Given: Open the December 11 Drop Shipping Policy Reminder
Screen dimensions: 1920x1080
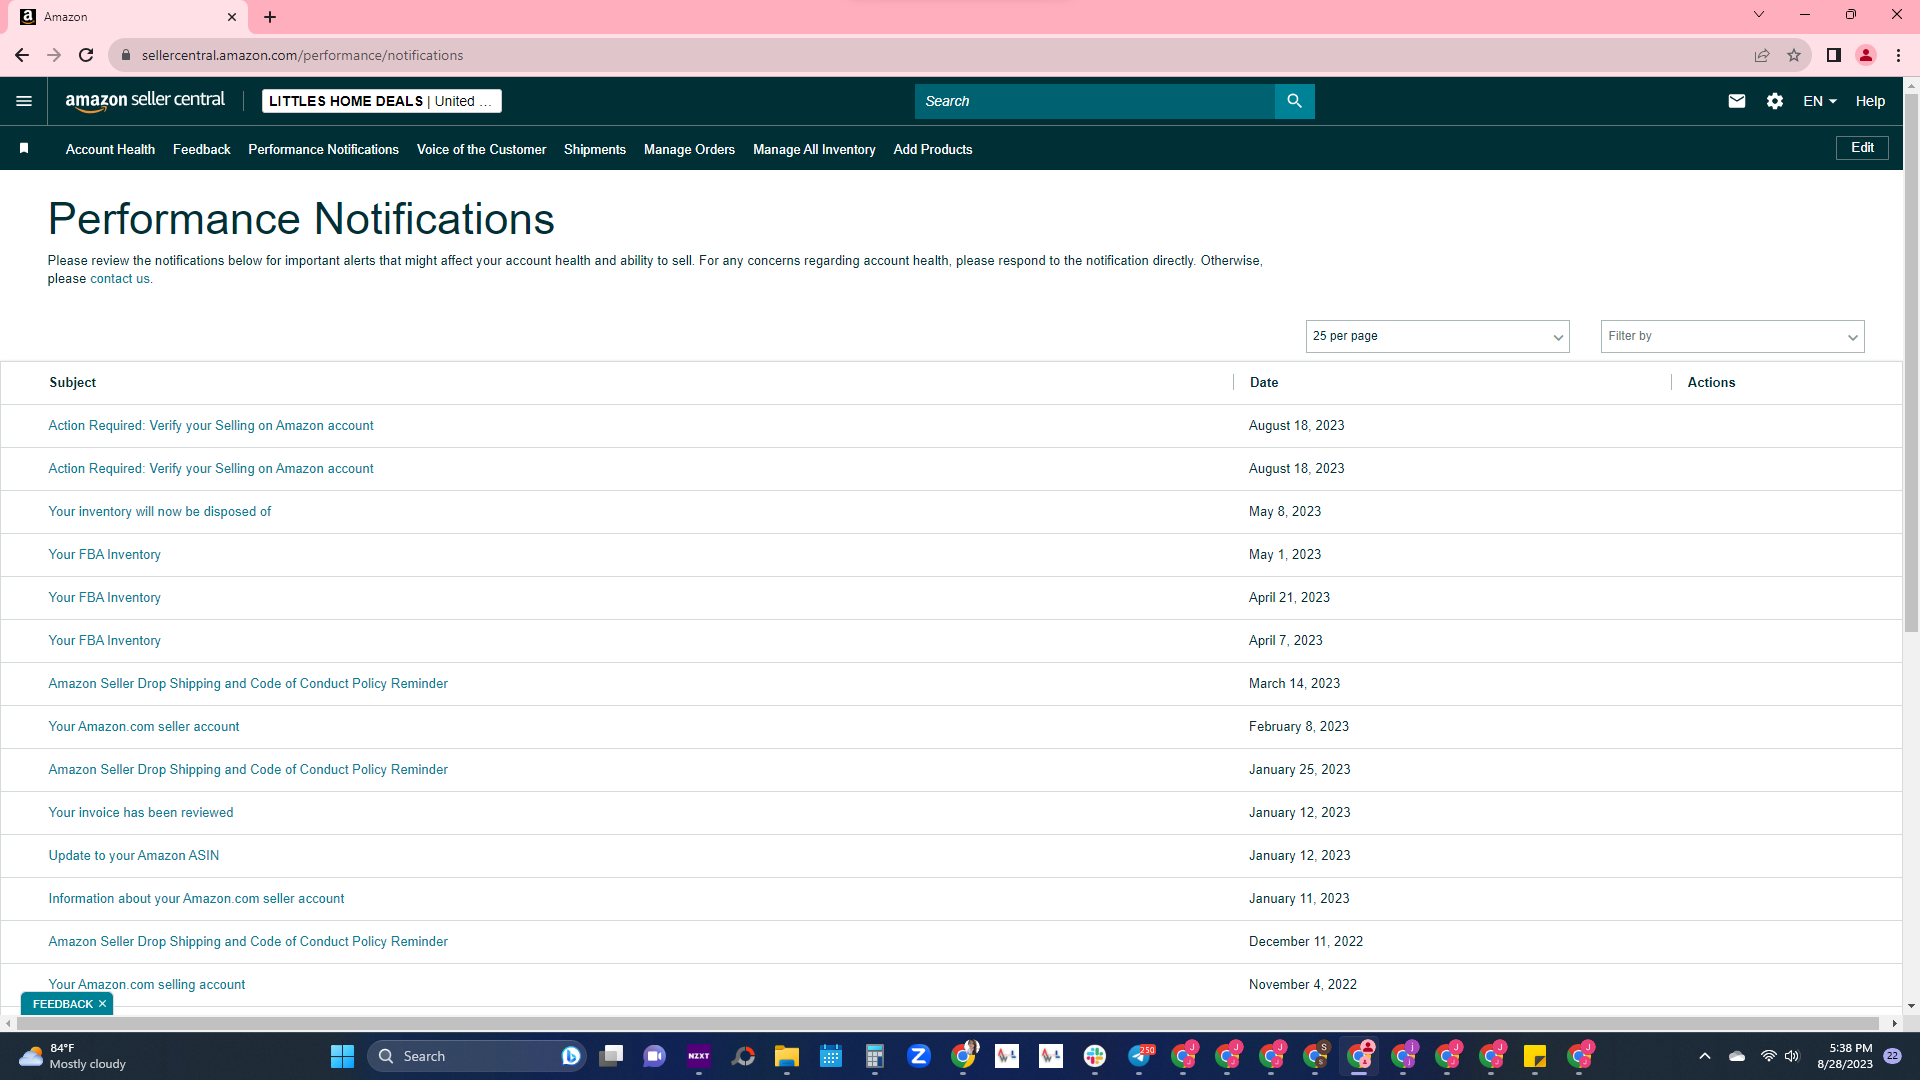Looking at the screenshot, I should 248,941.
